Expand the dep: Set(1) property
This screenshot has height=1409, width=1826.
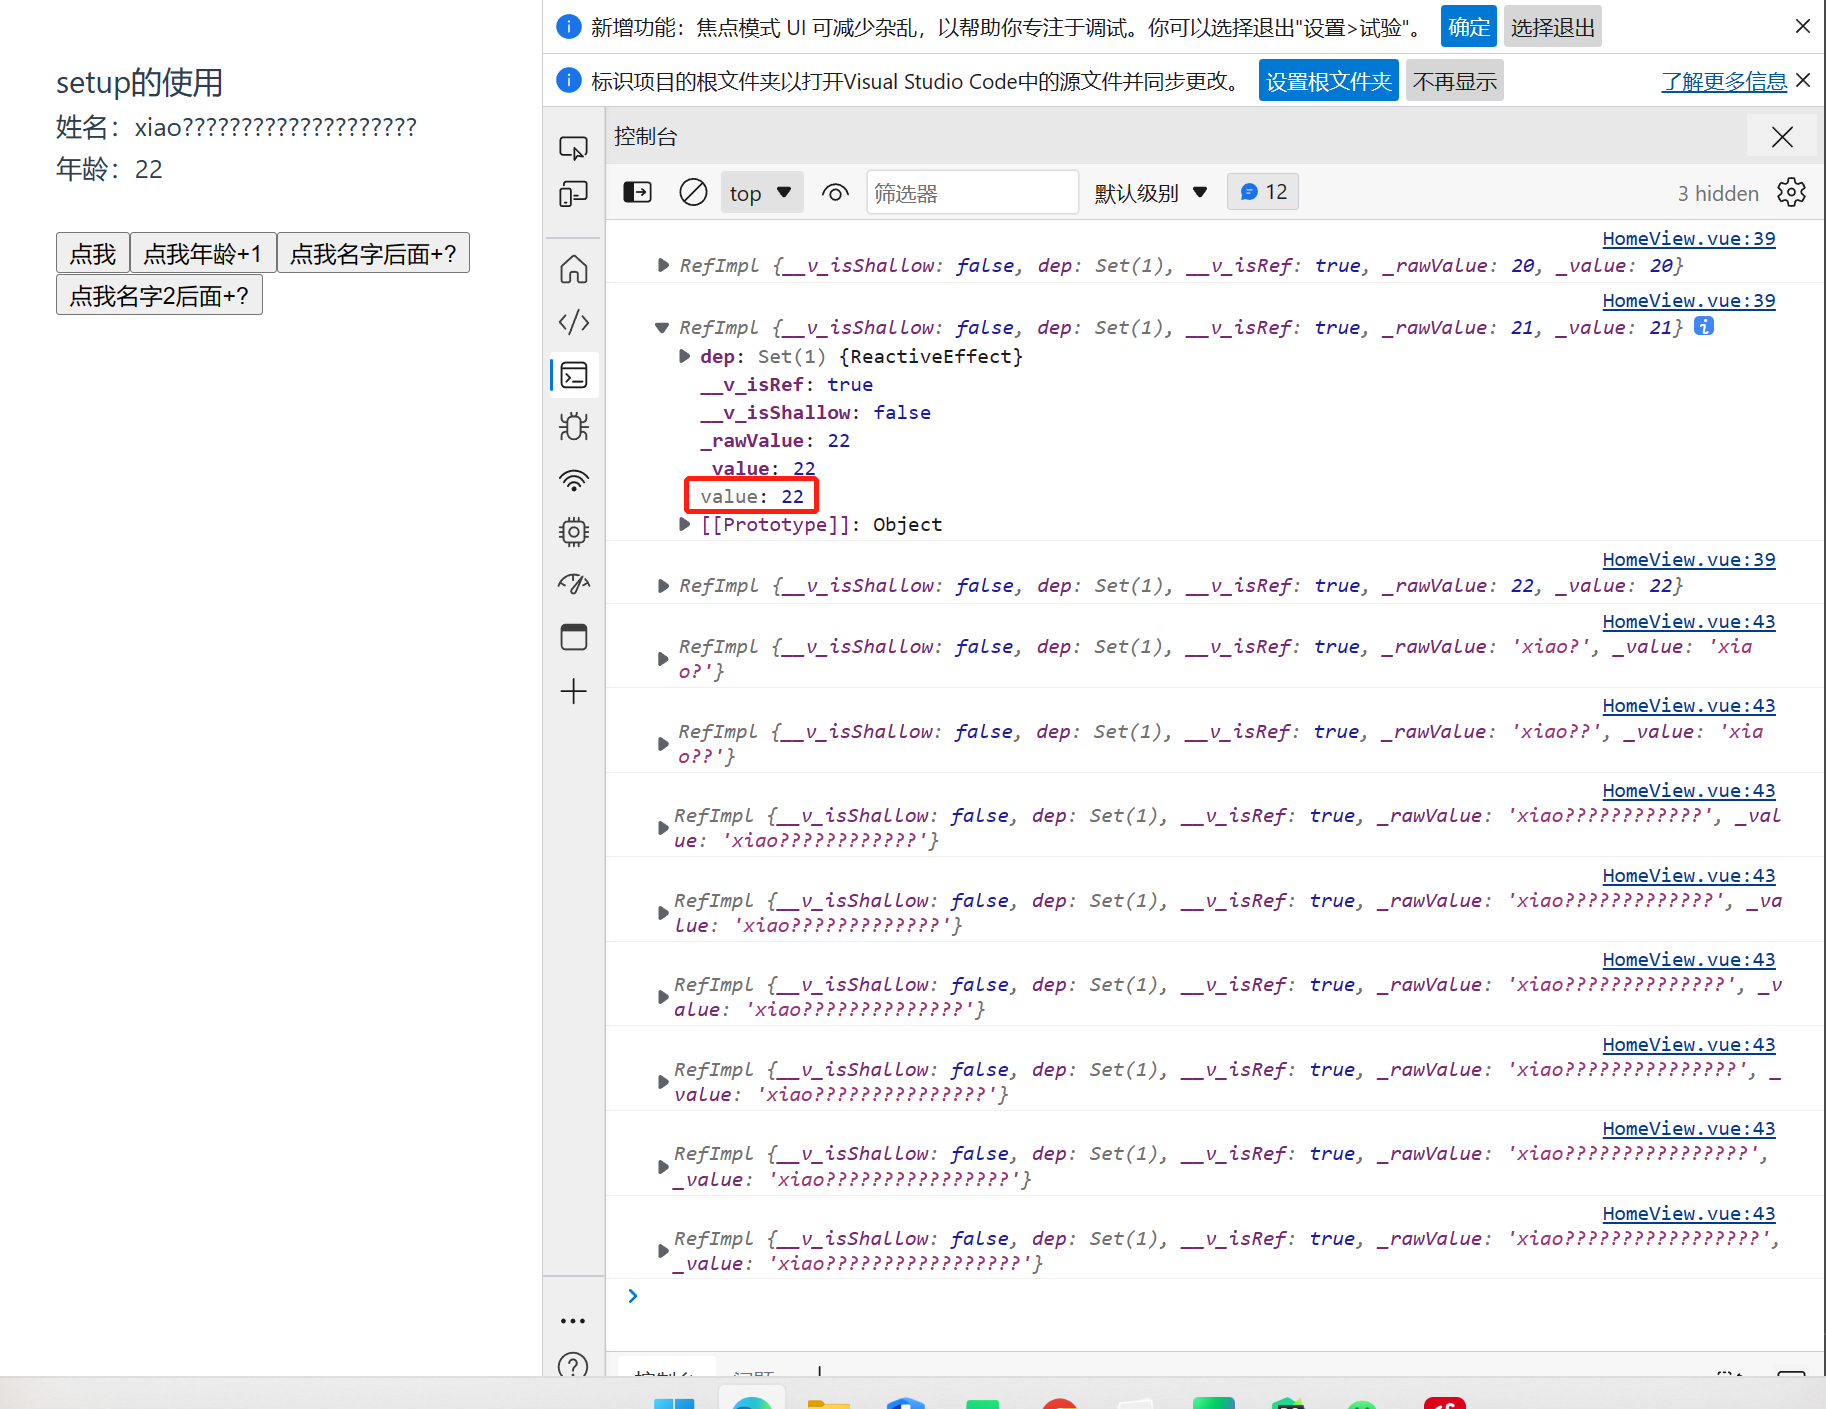(684, 356)
